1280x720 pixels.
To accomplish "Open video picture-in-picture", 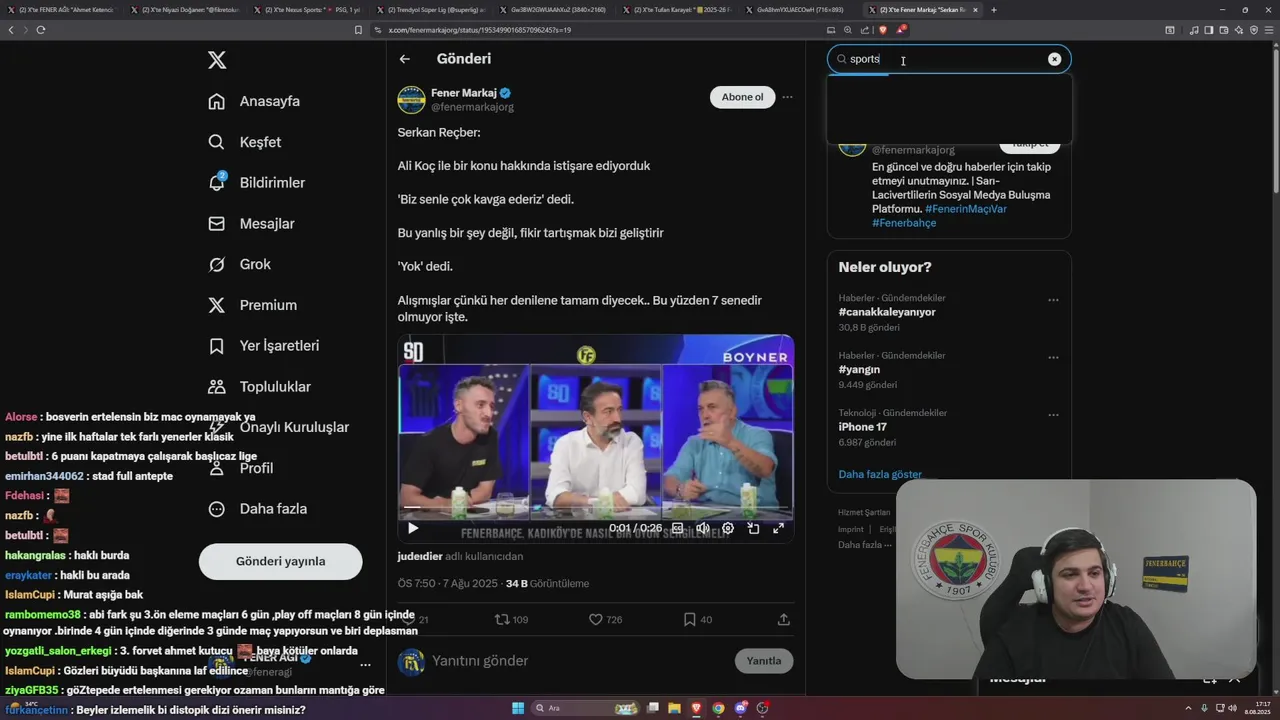I will 753,528.
